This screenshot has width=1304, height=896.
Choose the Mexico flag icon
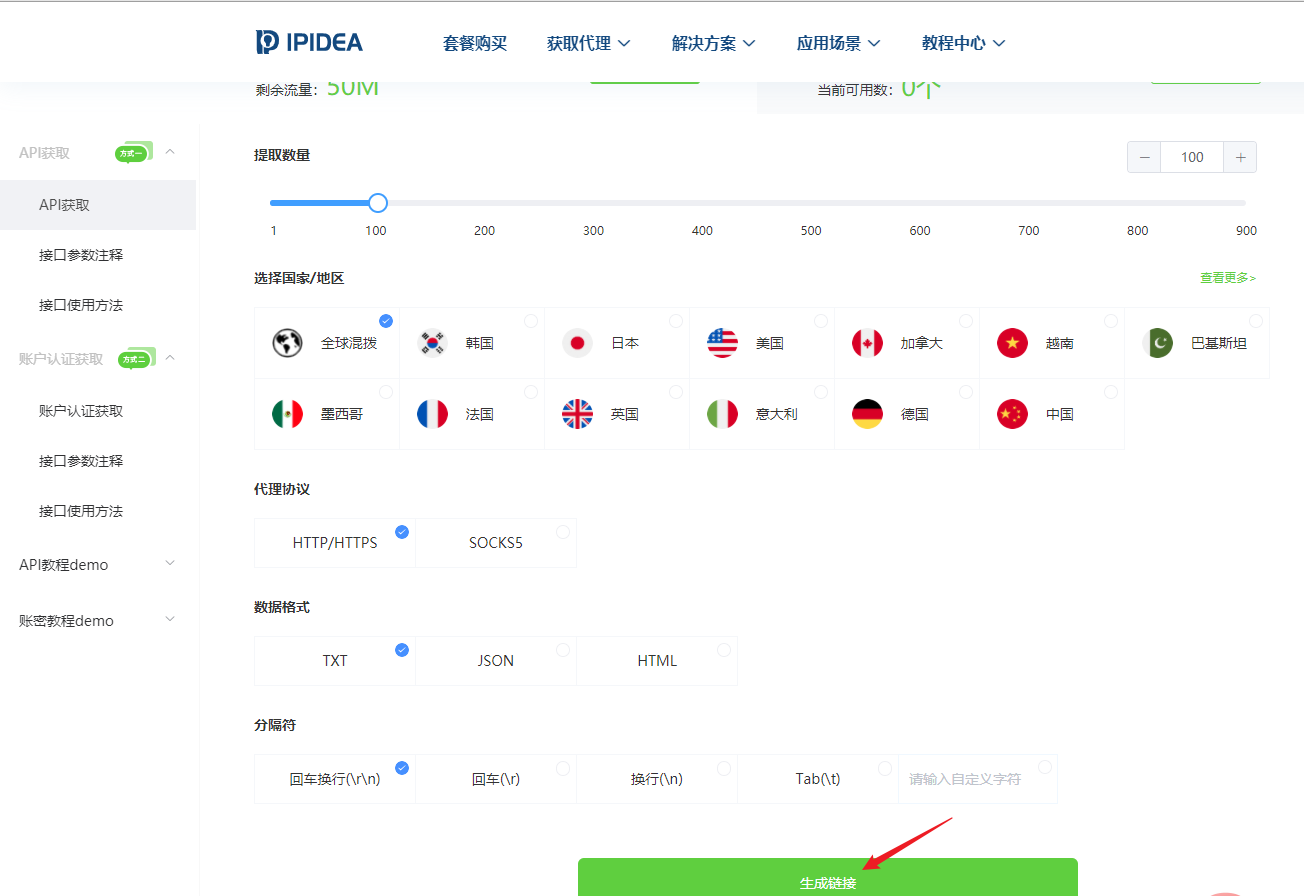287,414
